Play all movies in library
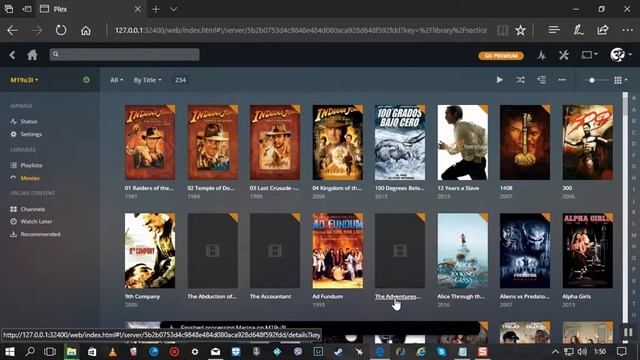The height and width of the screenshot is (360, 640). coord(499,80)
